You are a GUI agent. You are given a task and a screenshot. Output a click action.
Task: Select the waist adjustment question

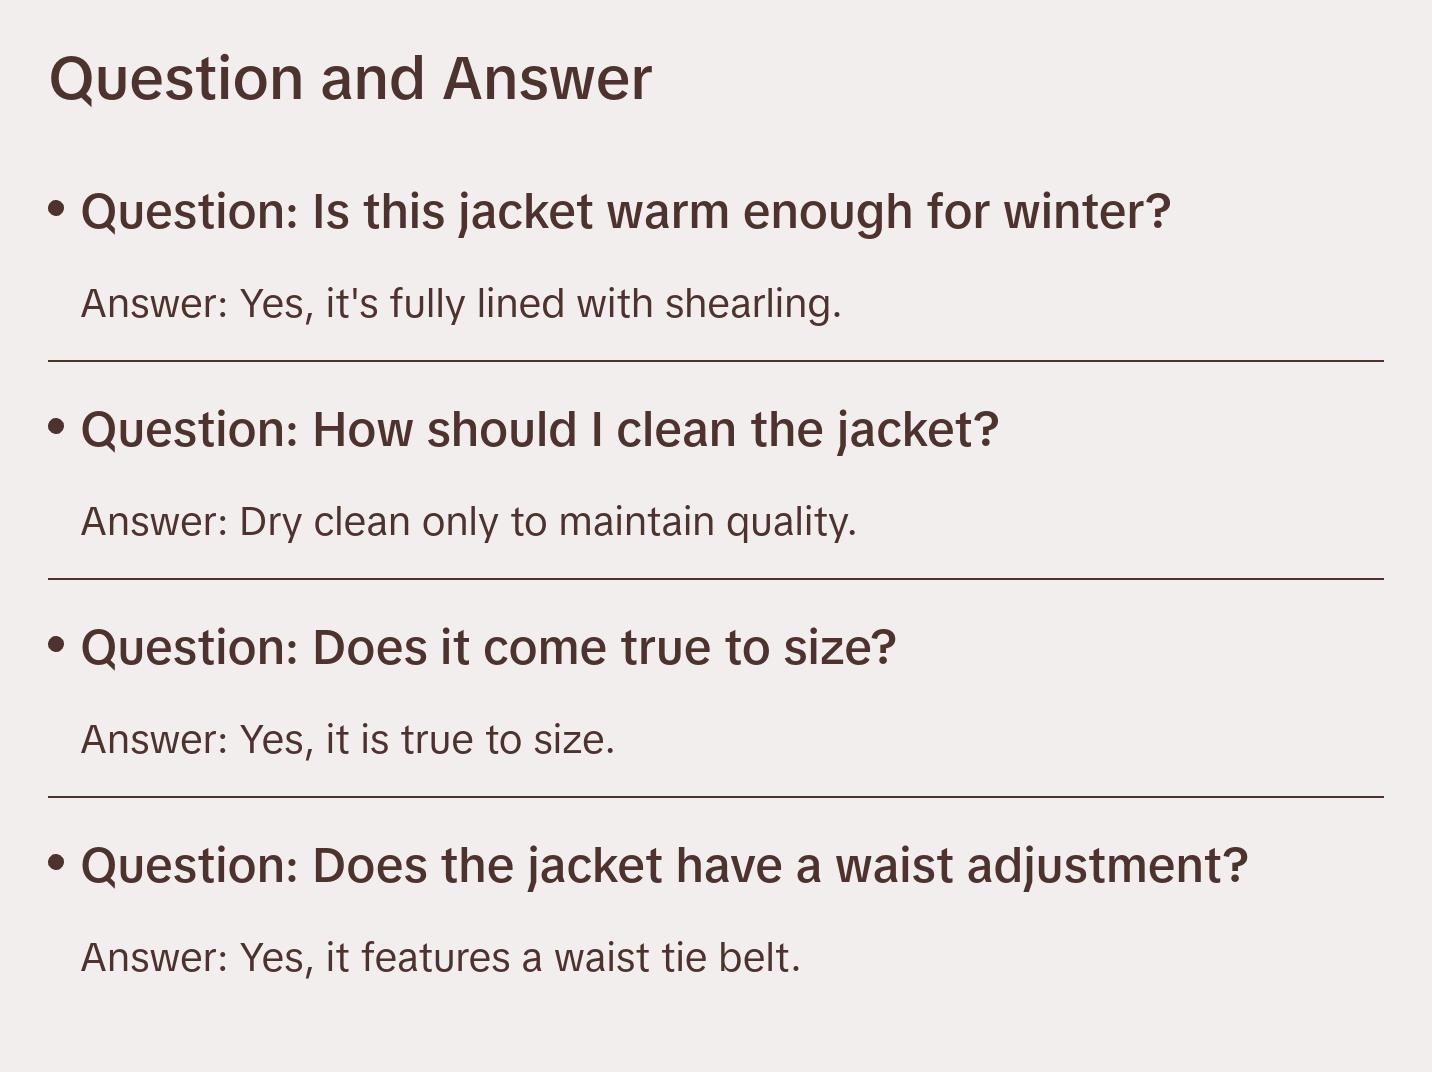(x=664, y=866)
